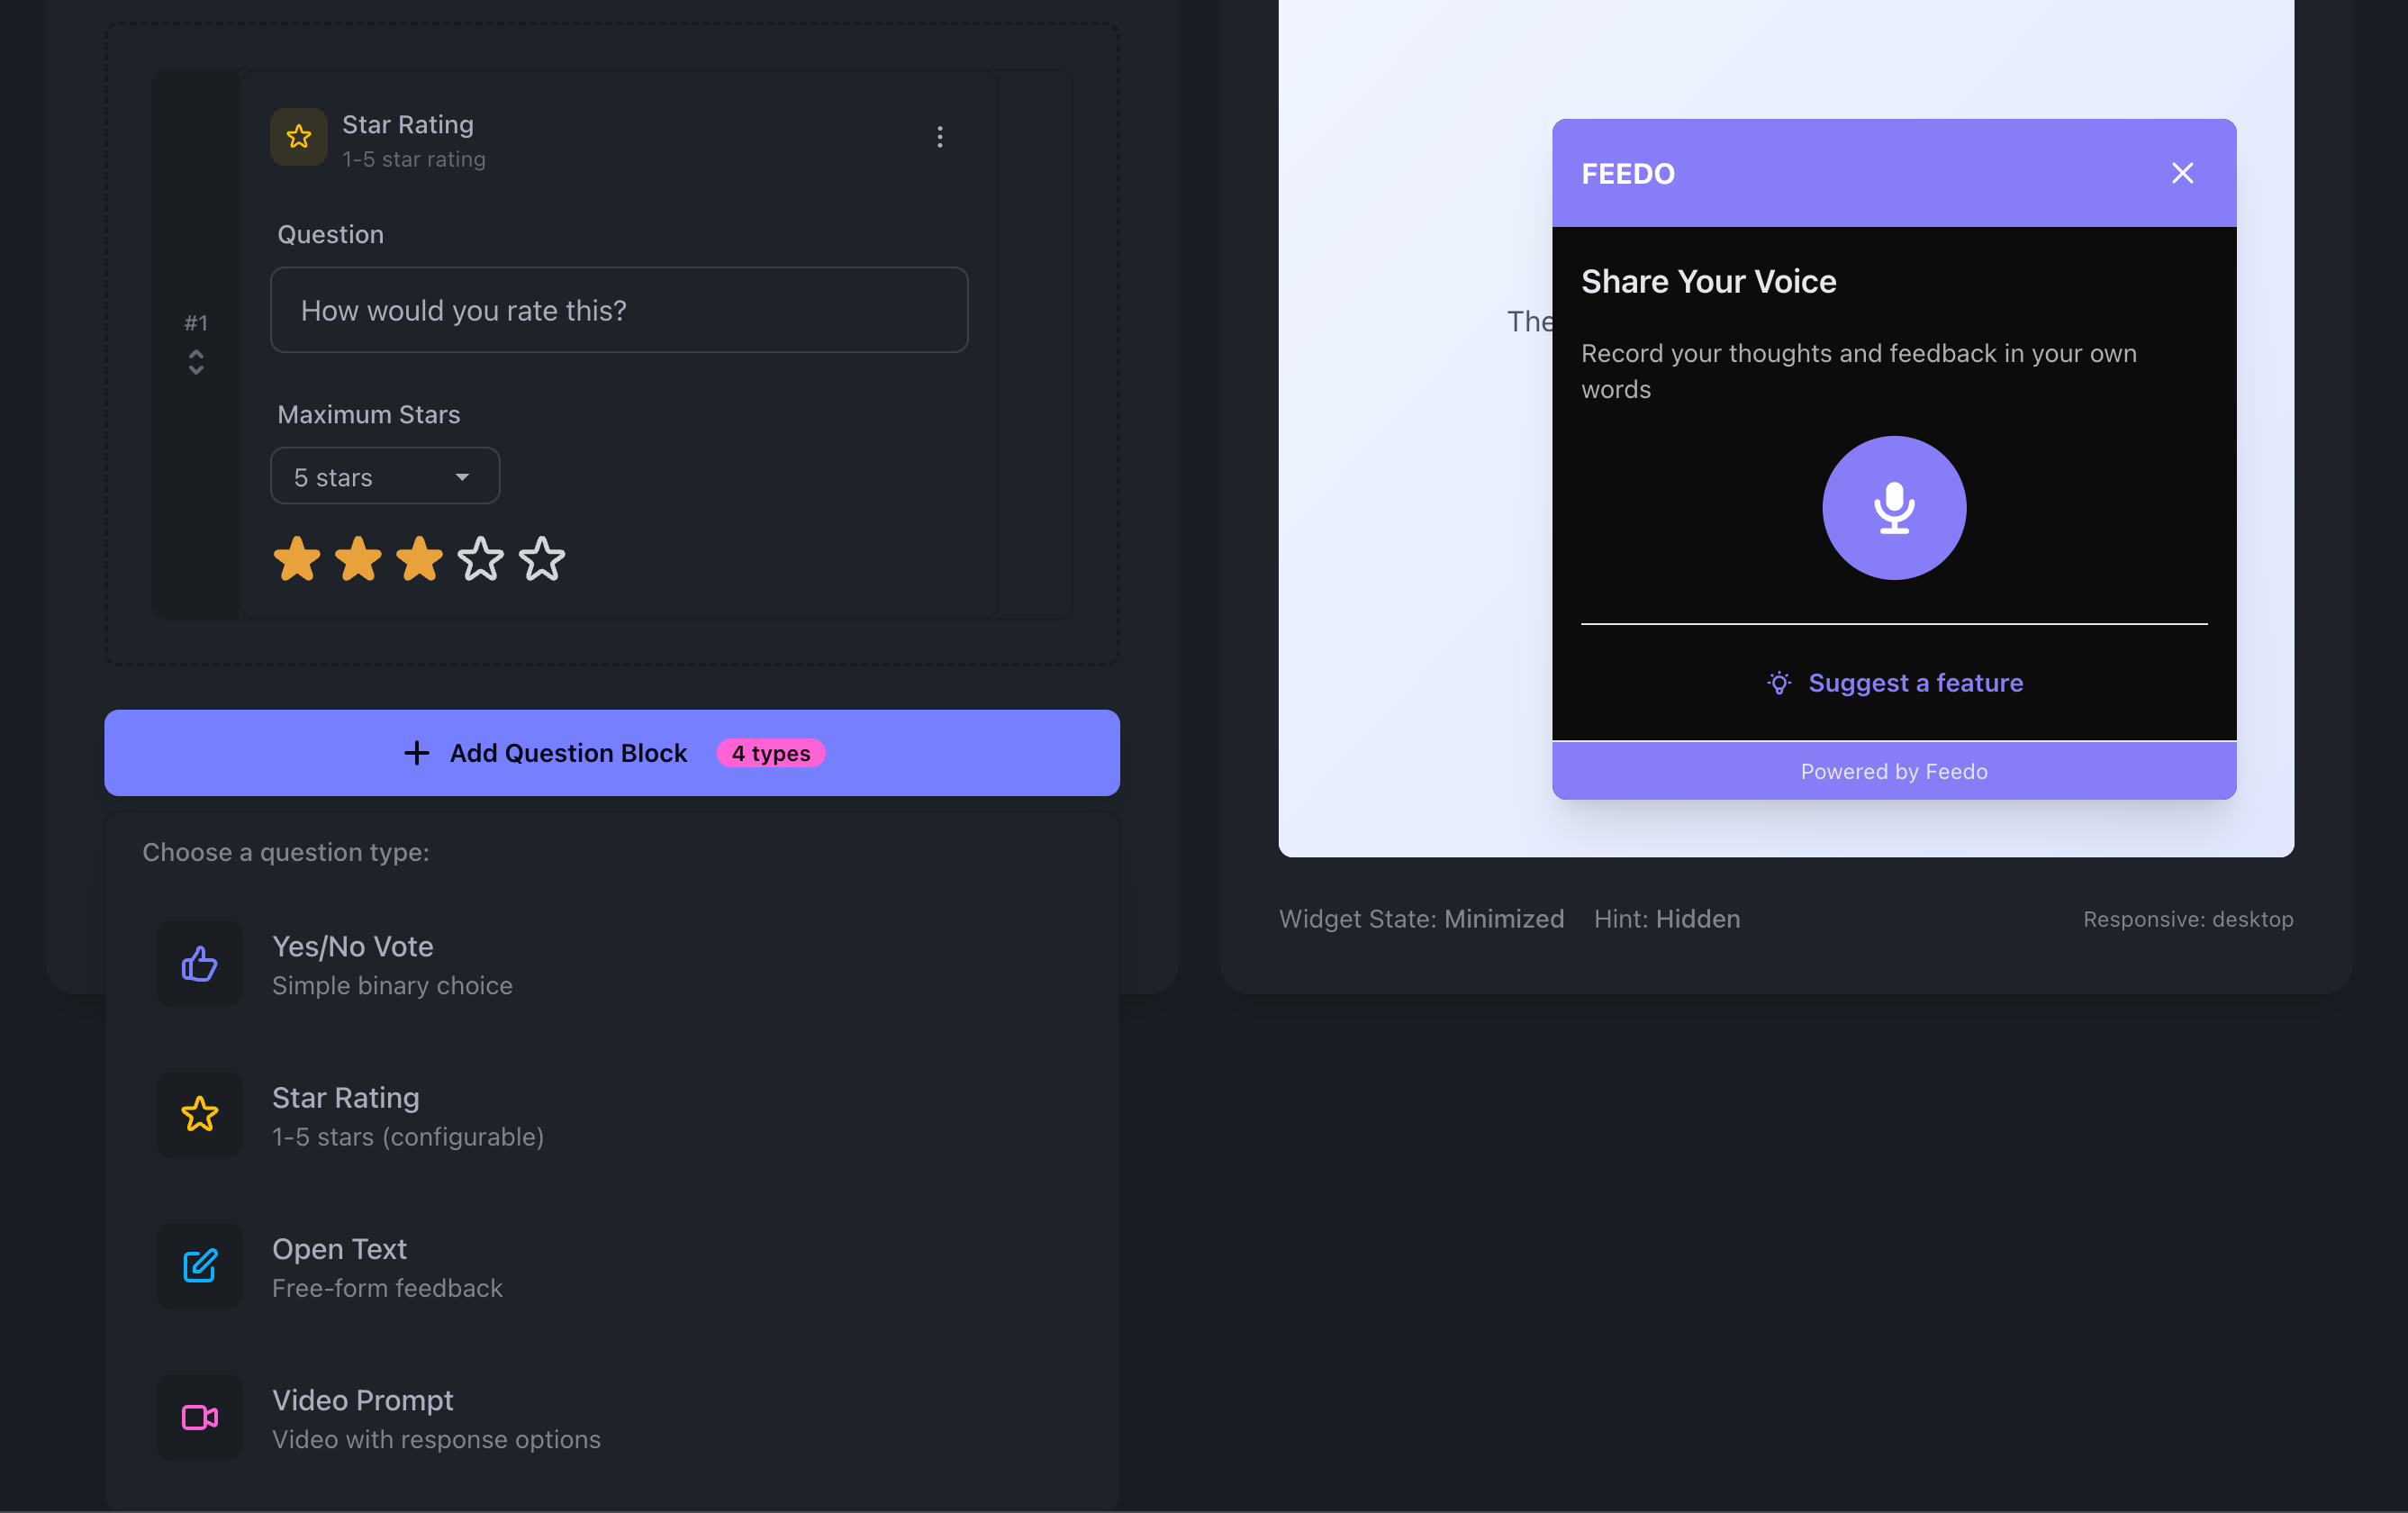Click the reorder arrows on block #1
This screenshot has height=1513, width=2408.
[196, 362]
